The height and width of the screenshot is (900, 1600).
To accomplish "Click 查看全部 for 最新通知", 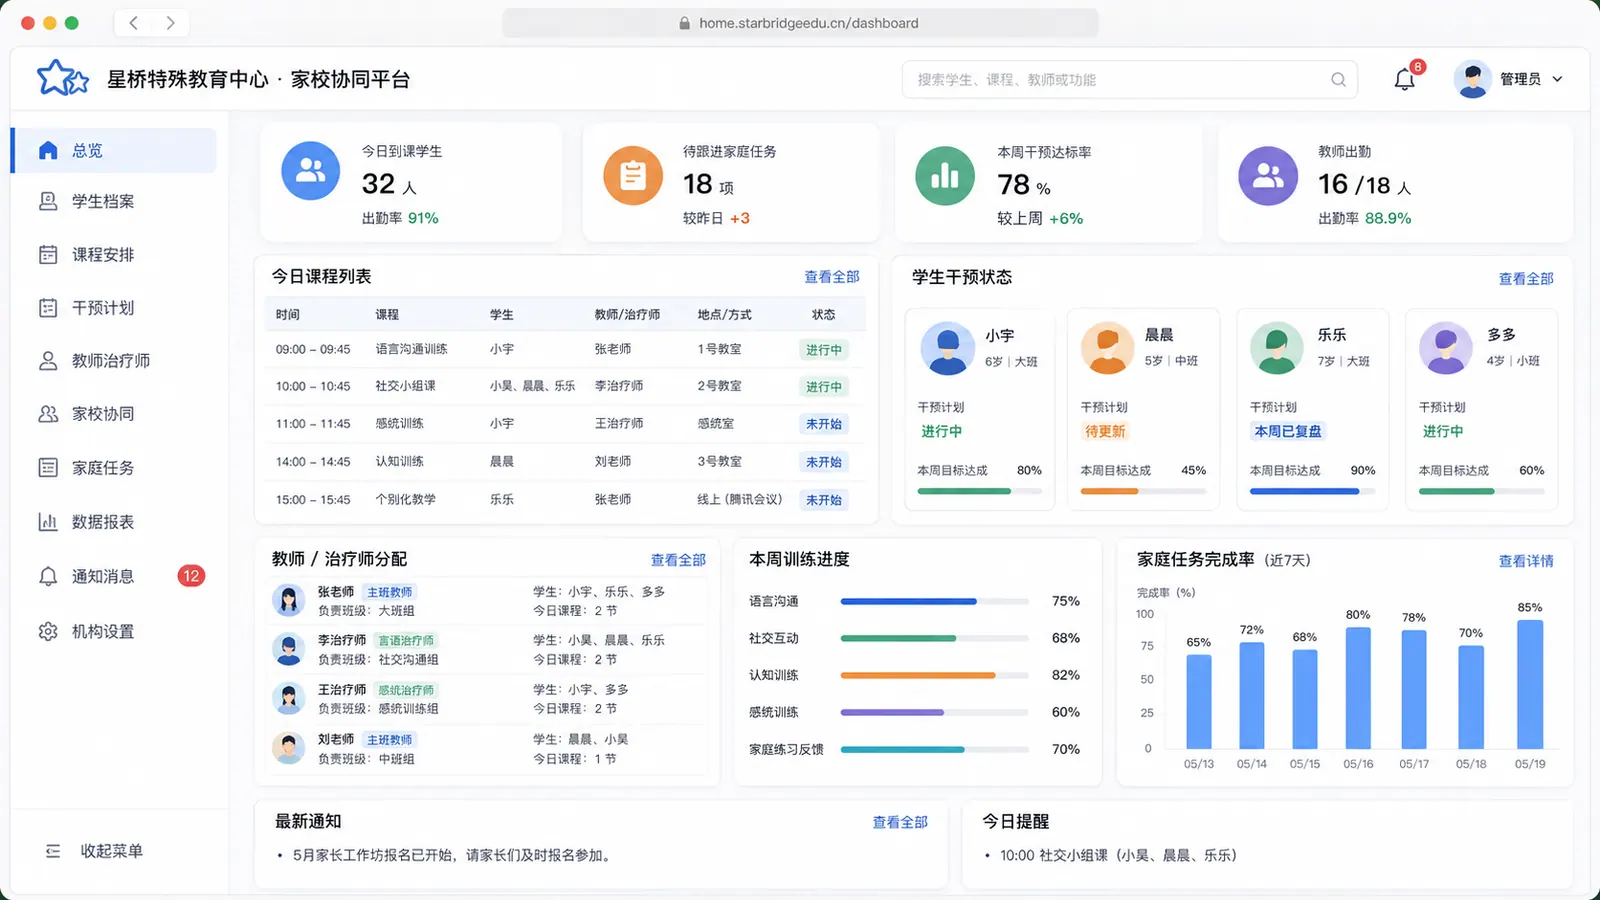I will pyautogui.click(x=900, y=822).
